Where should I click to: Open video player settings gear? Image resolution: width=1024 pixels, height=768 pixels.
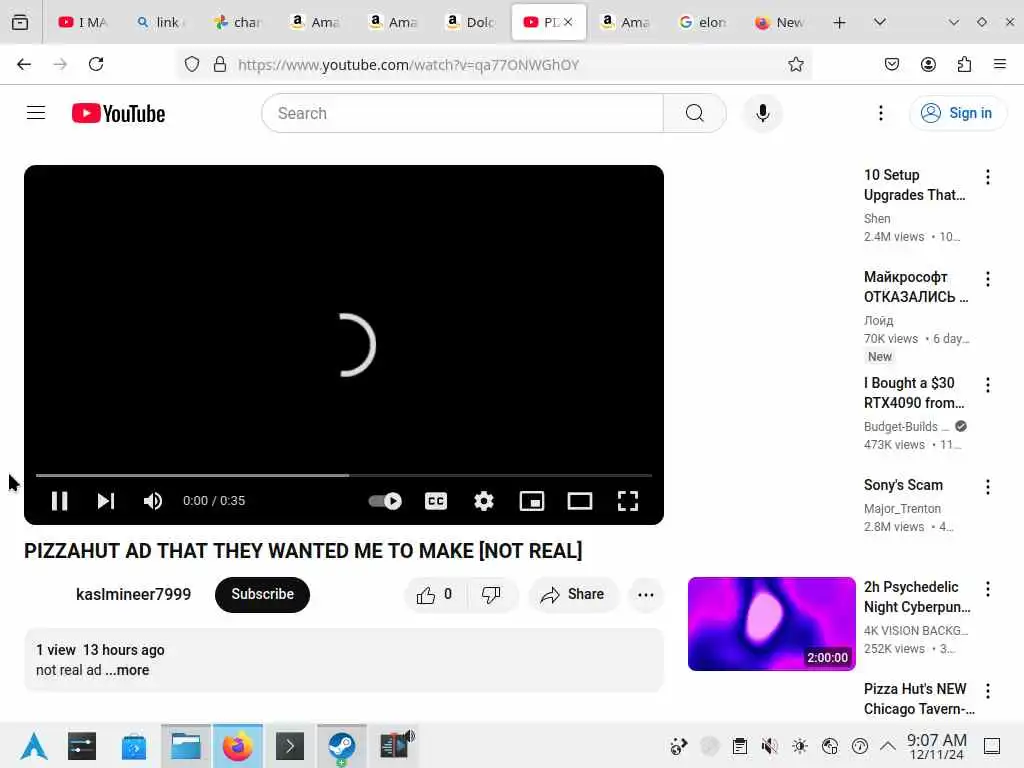pyautogui.click(x=484, y=501)
